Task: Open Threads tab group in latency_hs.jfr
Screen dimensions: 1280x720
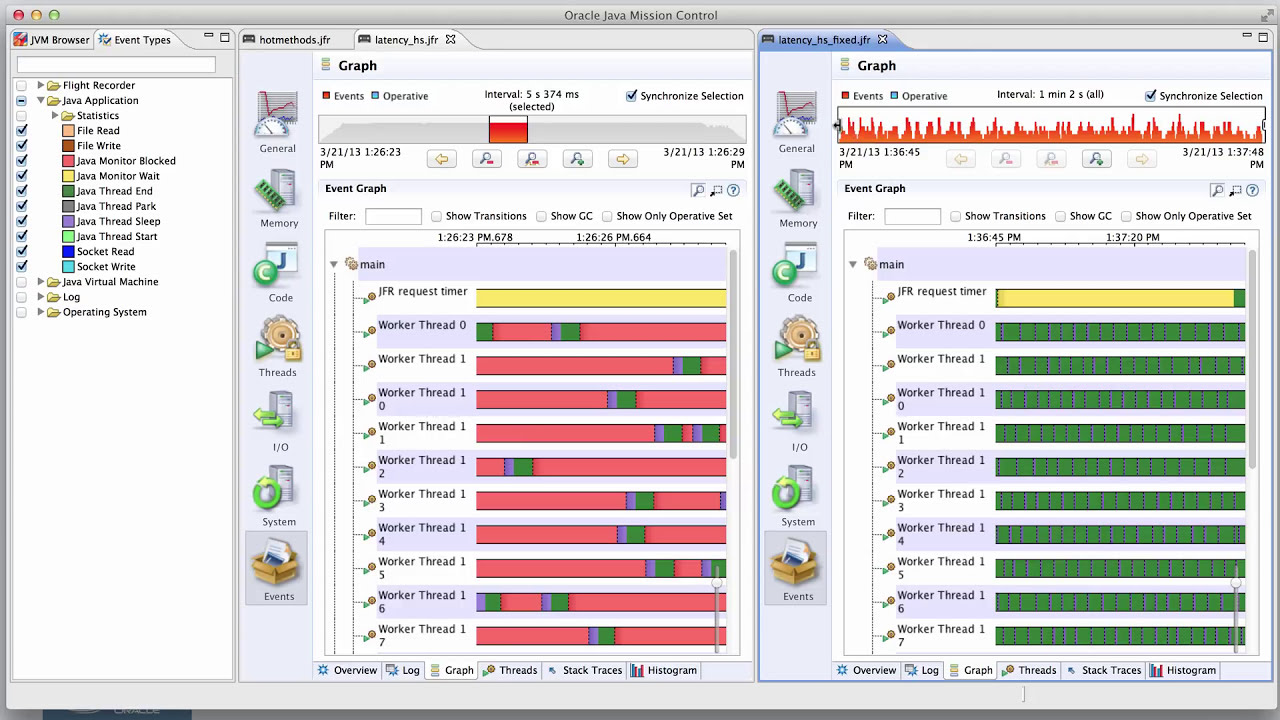Action: tap(277, 346)
